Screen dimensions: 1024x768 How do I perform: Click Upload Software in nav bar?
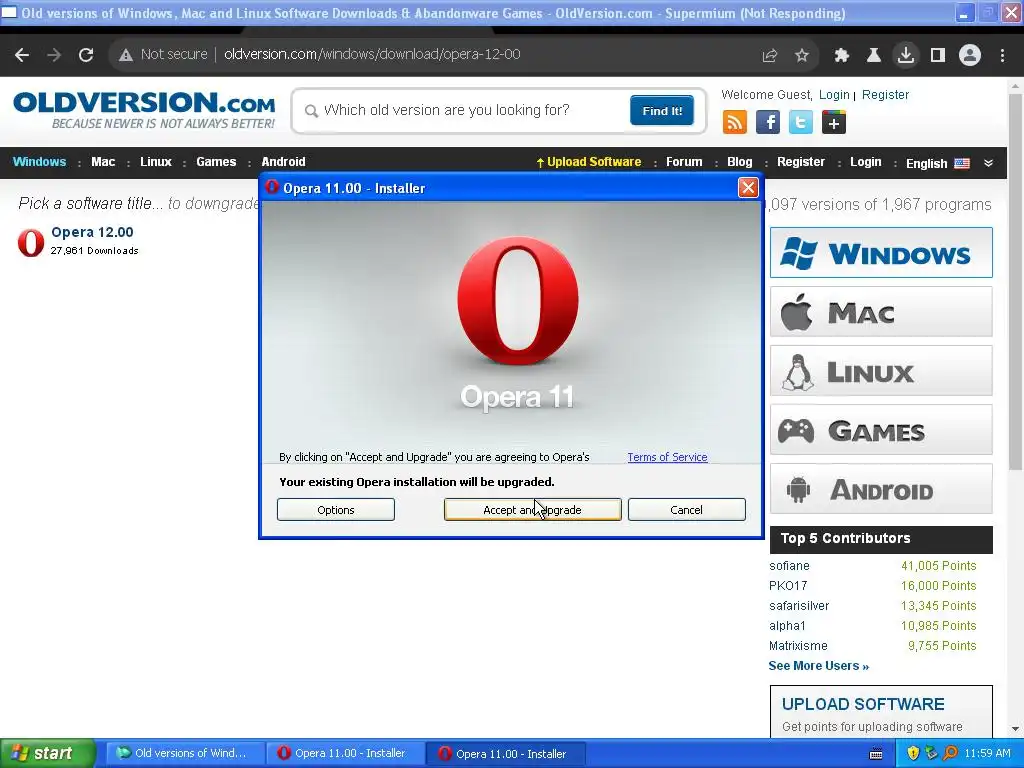[588, 162]
